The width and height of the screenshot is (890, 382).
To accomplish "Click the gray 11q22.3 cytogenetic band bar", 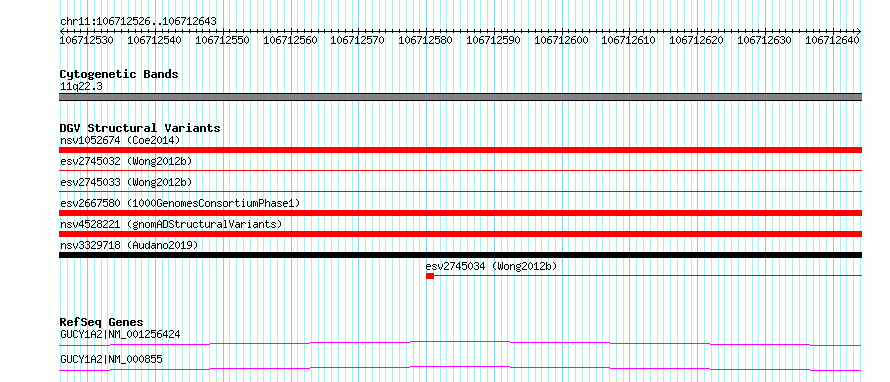I will tap(460, 97).
